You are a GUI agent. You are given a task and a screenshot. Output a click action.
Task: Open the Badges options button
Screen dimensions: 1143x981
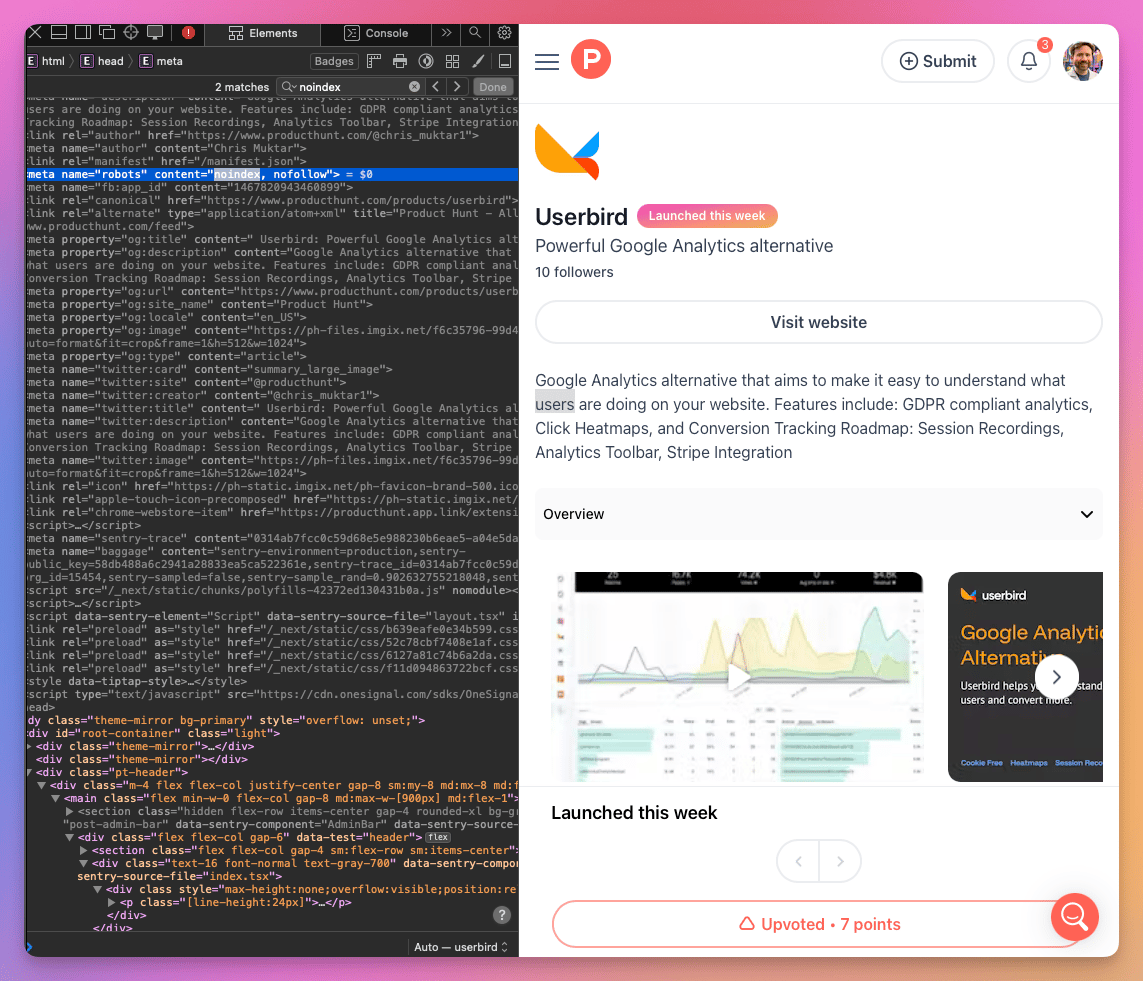click(x=334, y=61)
